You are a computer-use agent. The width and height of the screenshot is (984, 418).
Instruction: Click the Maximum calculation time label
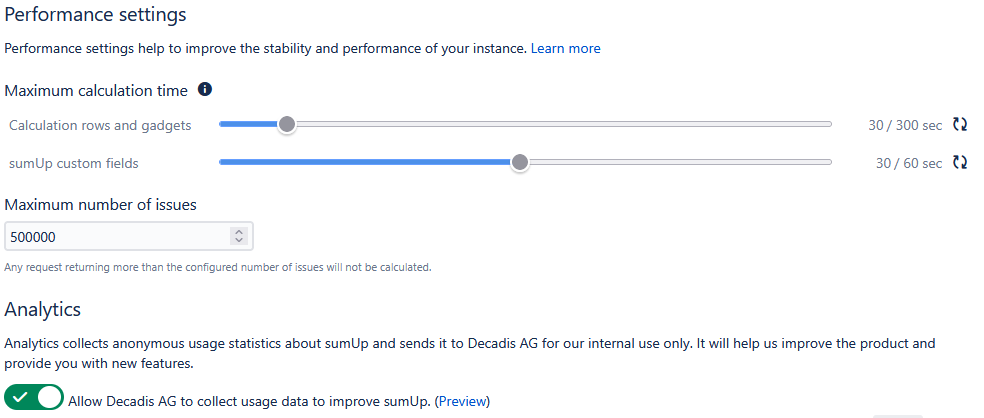pos(96,91)
